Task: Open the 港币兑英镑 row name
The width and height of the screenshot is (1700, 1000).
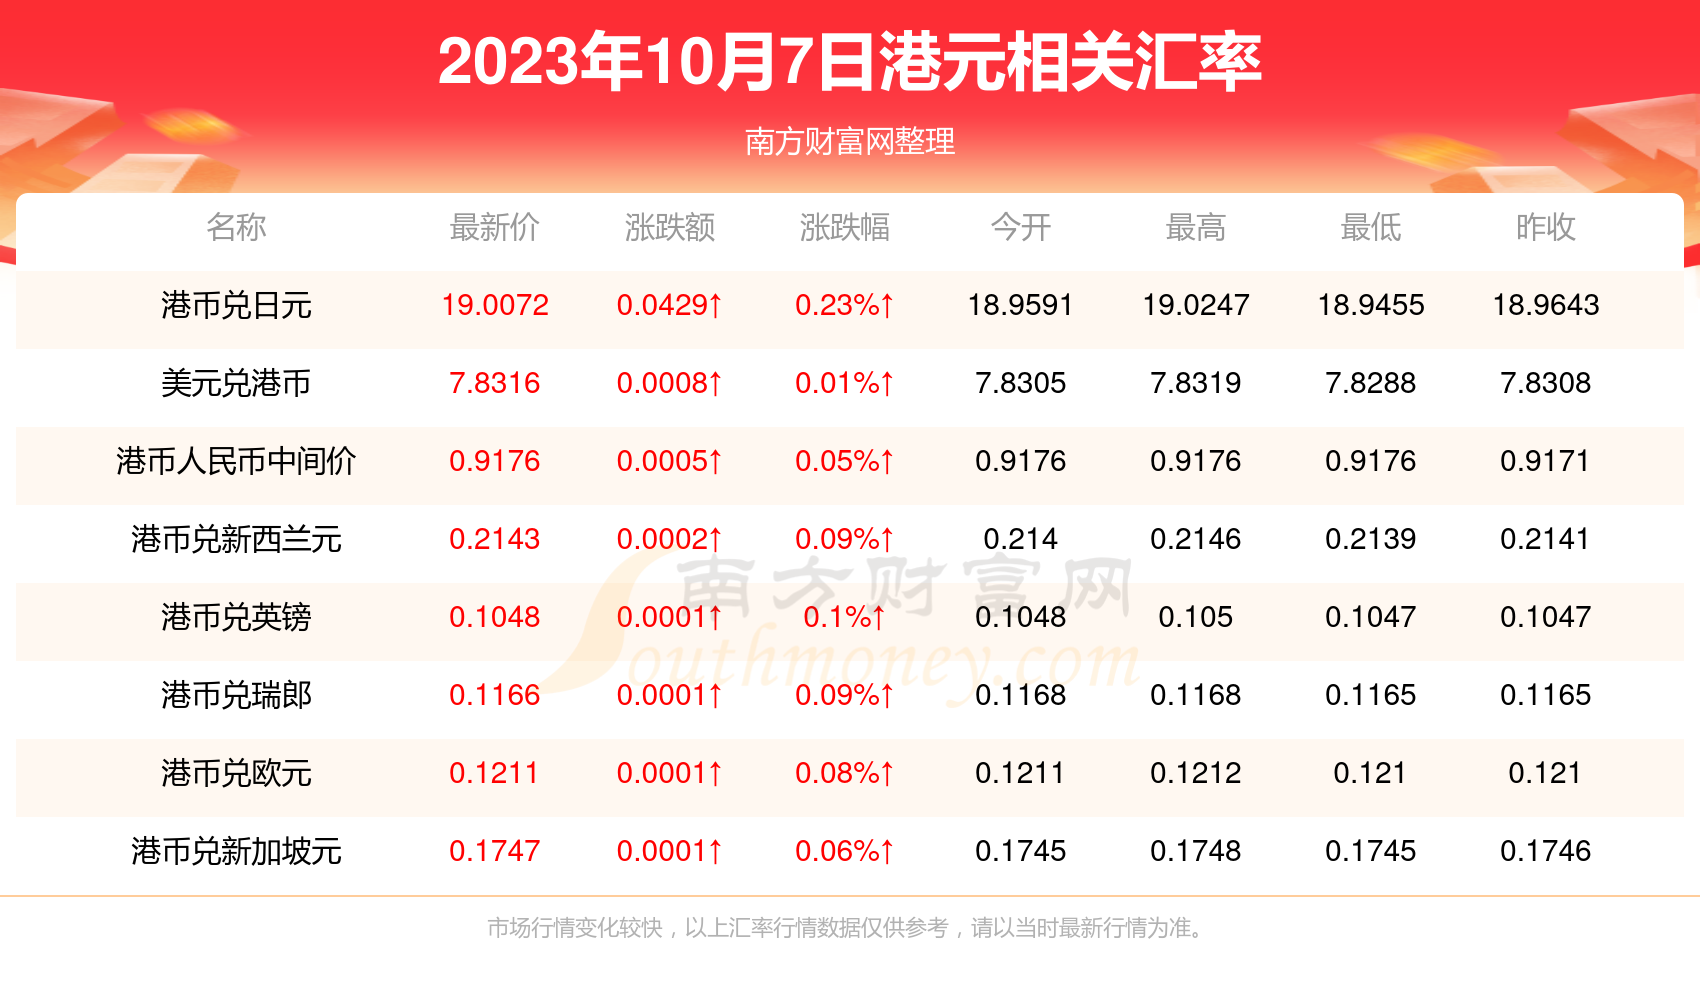Action: [x=236, y=617]
